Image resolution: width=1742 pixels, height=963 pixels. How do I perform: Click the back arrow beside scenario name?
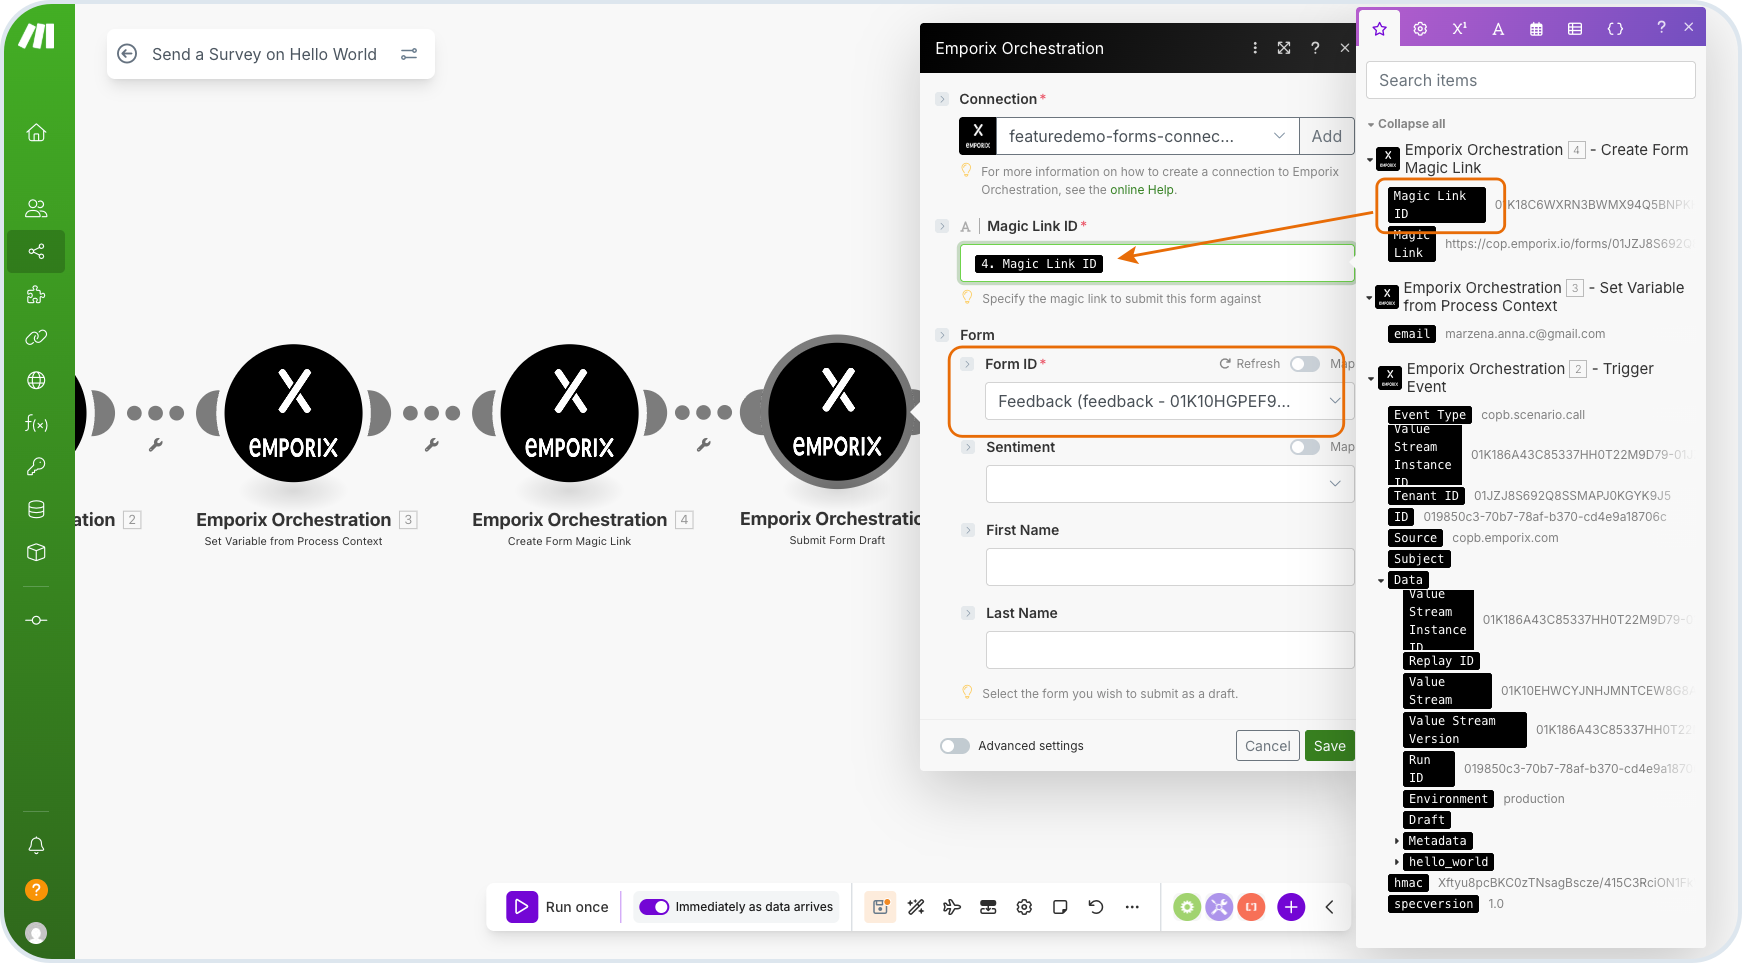point(127,54)
